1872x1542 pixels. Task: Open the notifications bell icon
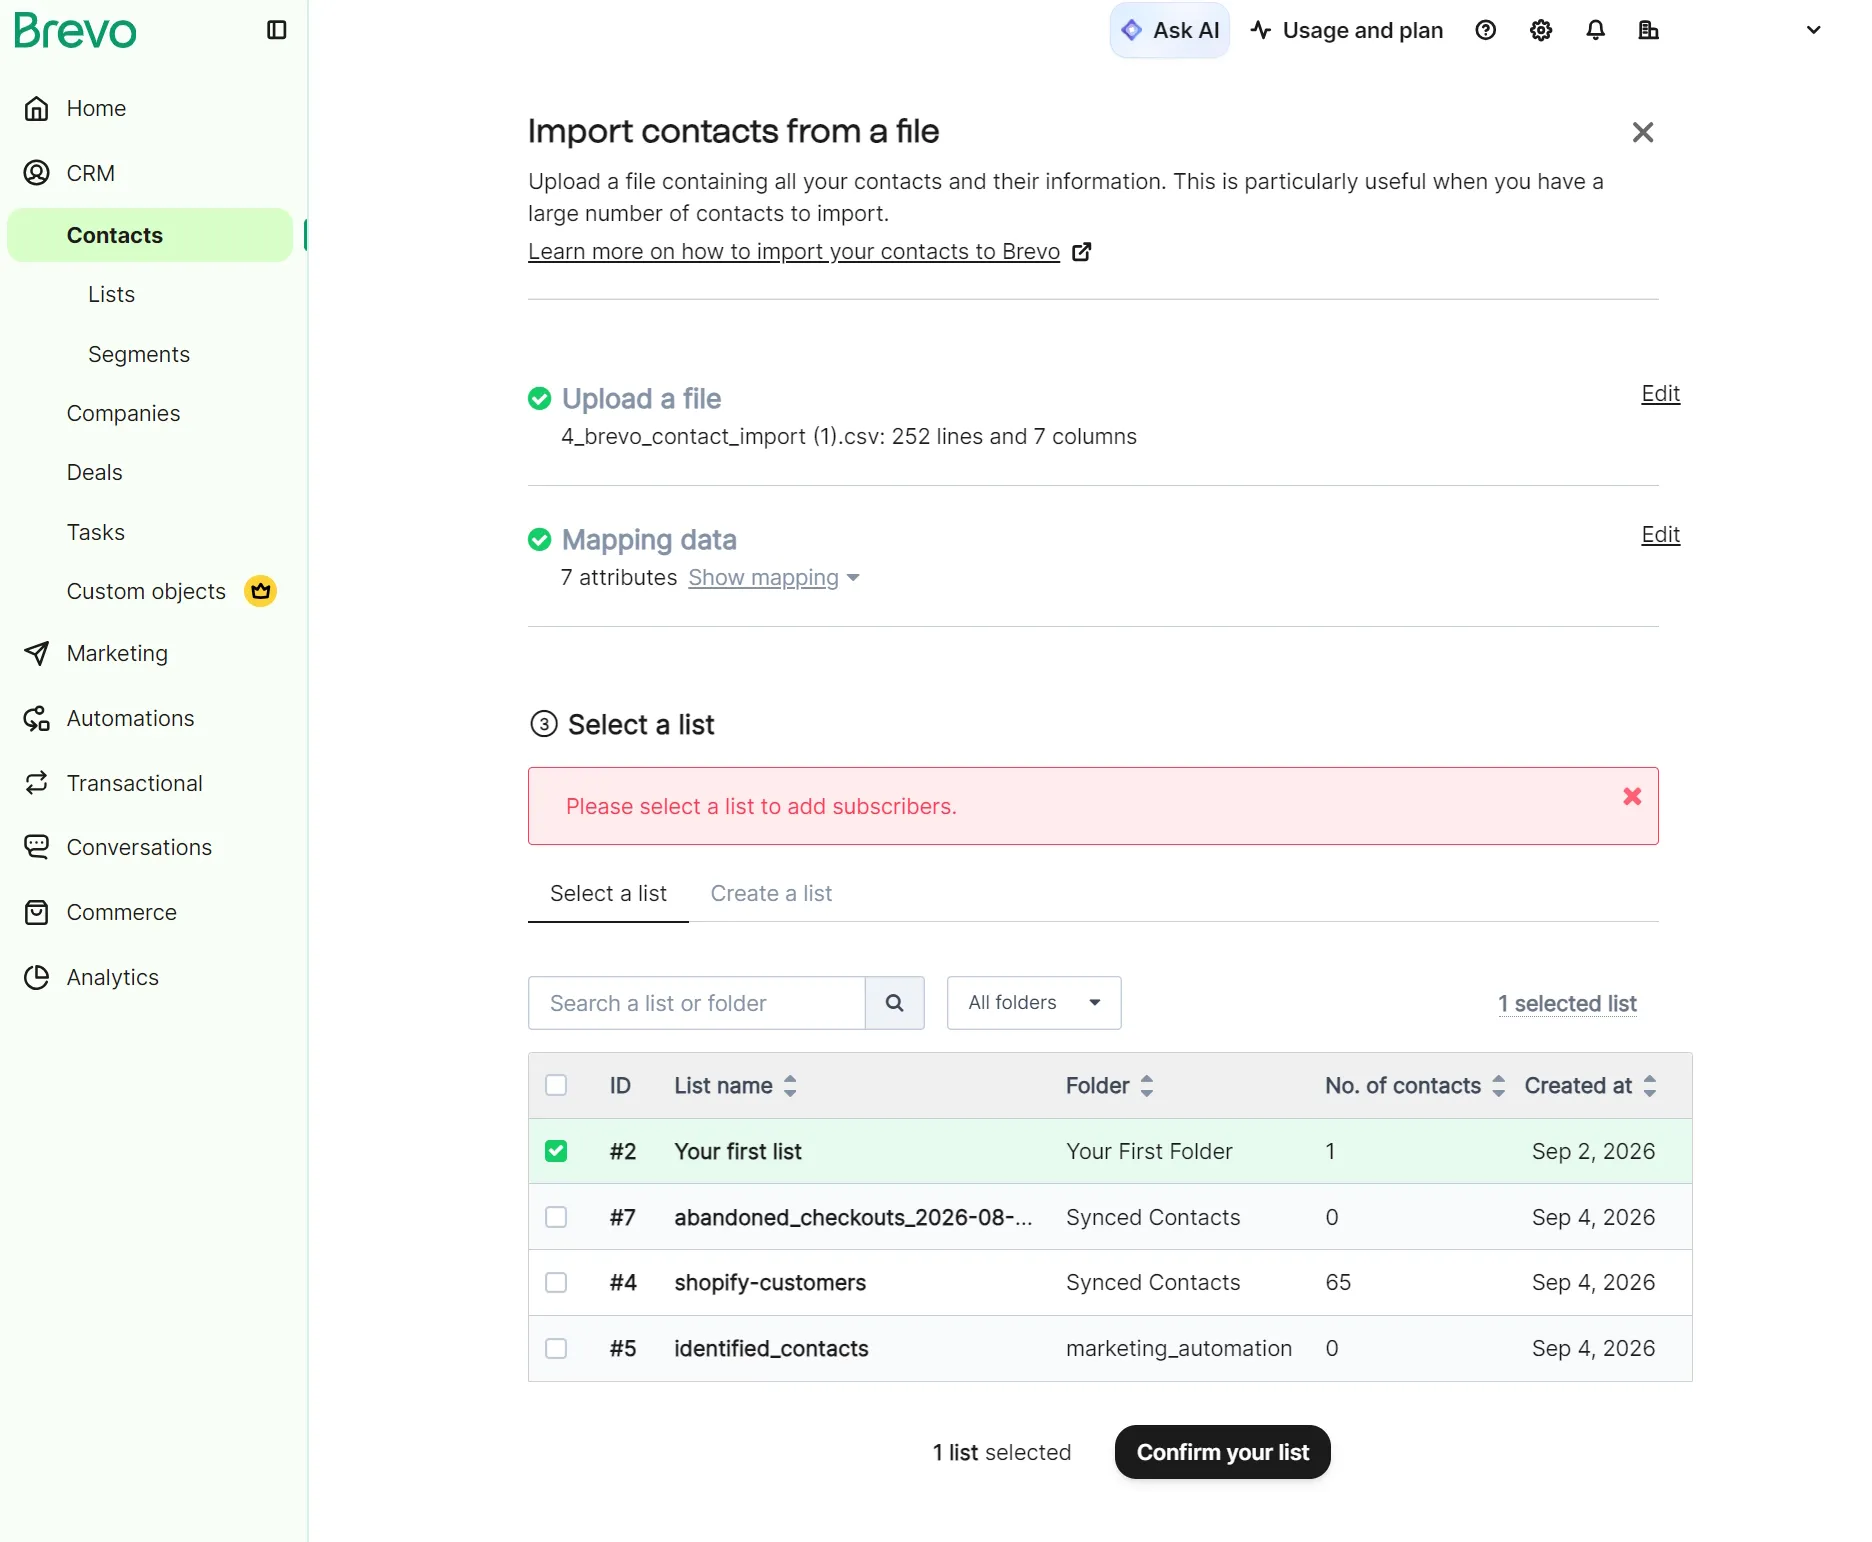[1595, 30]
